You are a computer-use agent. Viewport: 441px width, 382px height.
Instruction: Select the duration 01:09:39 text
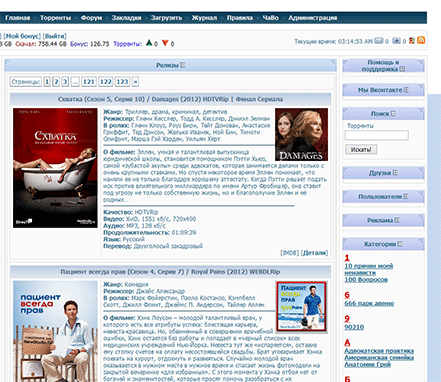[184, 233]
